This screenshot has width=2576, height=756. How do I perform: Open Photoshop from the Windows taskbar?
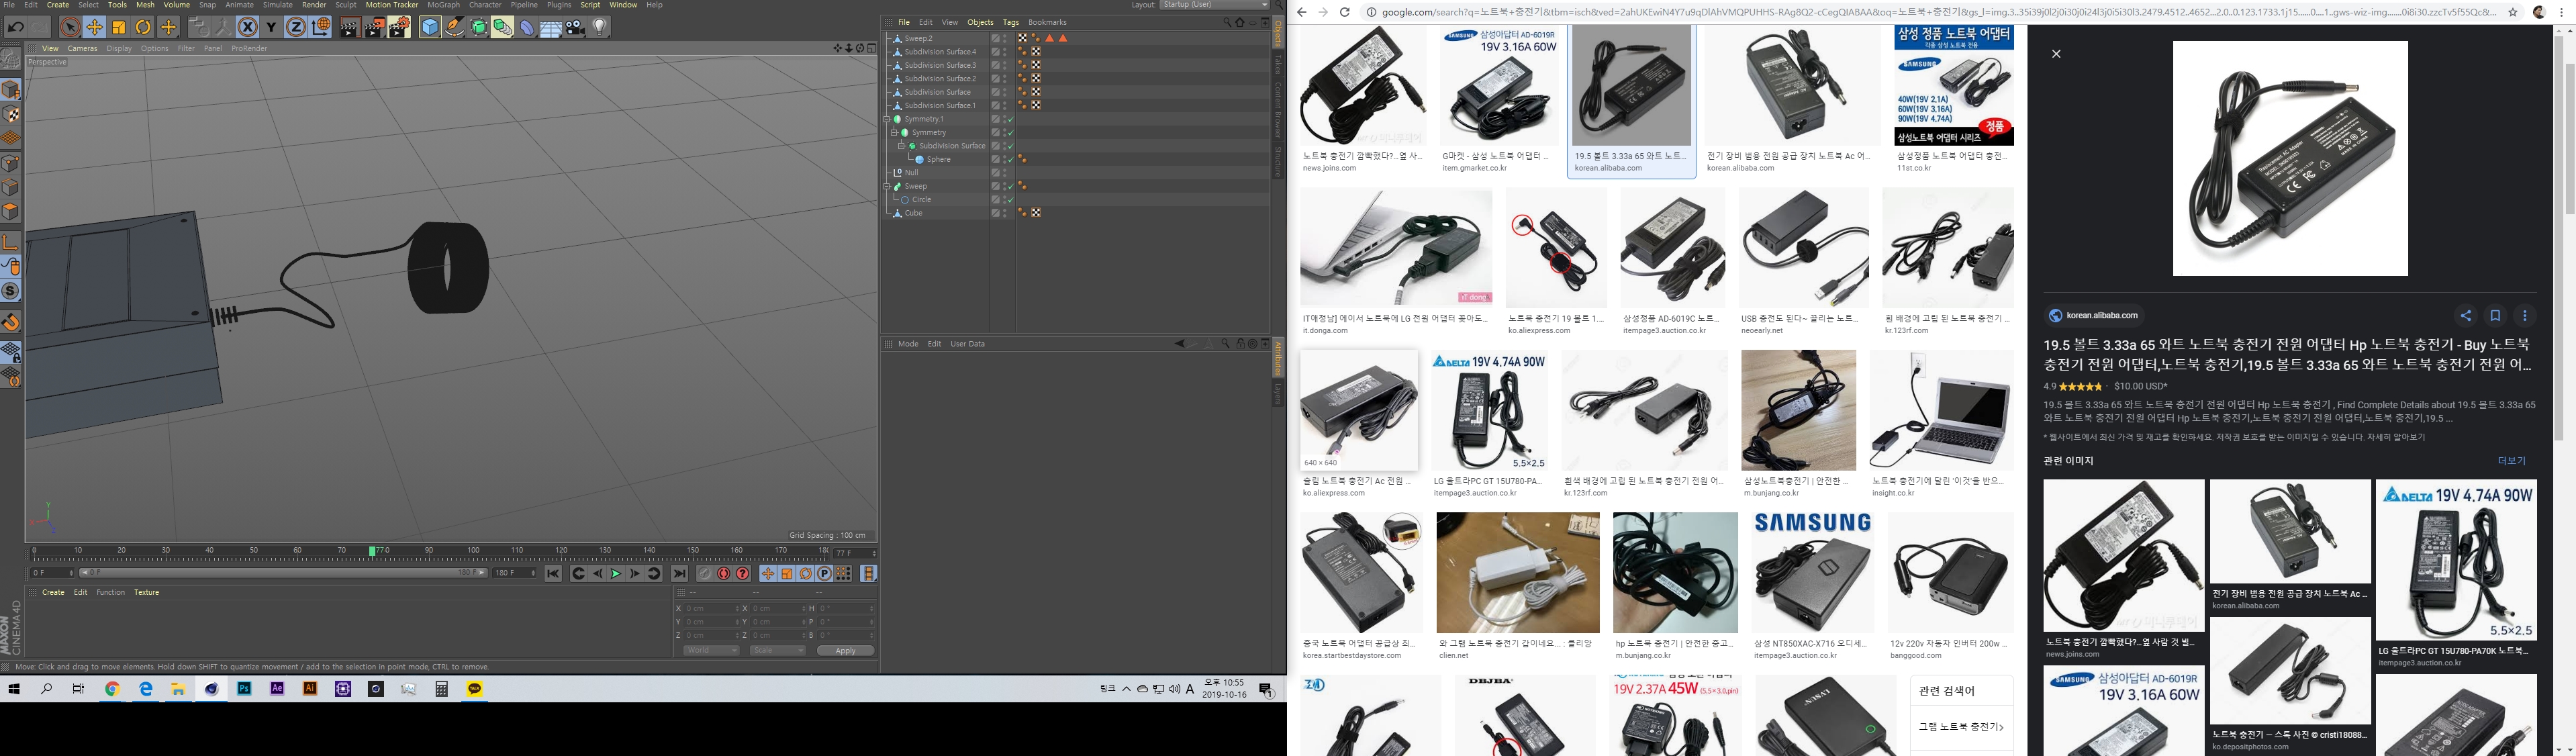click(x=244, y=689)
